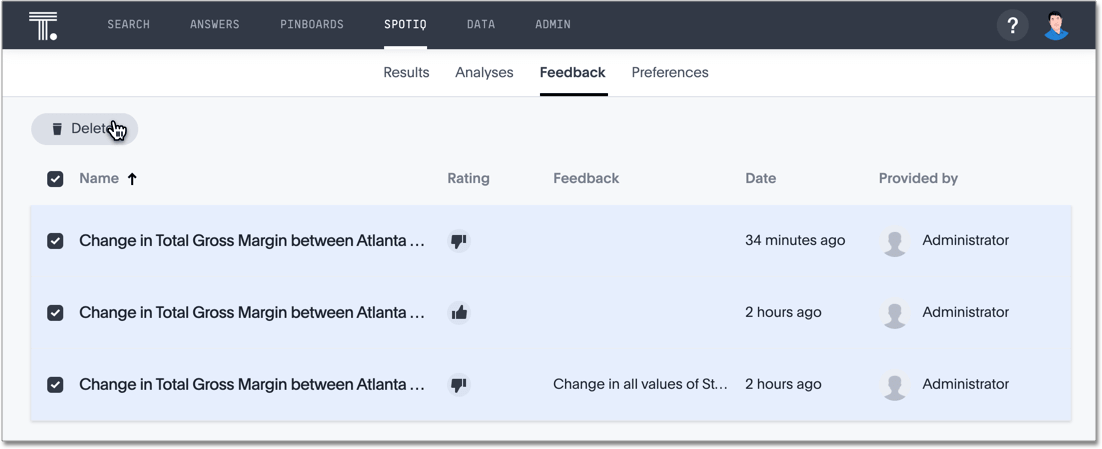The width and height of the screenshot is (1102, 449).
Task: Click Administrator avatar in first row
Action: tap(894, 241)
